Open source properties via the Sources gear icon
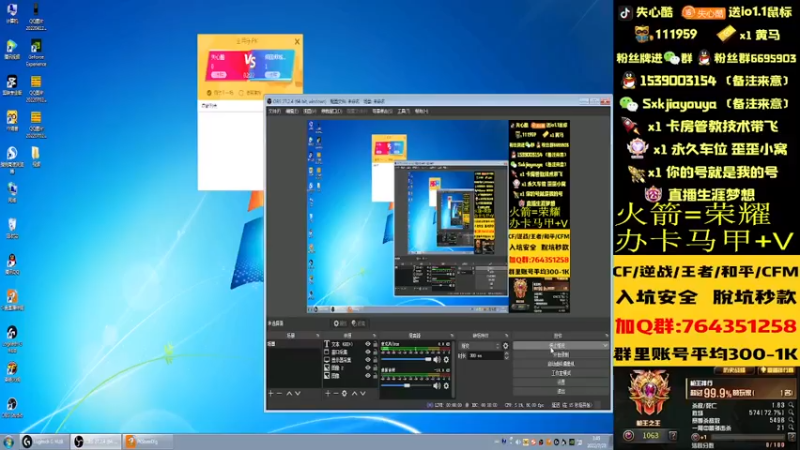Viewport: 800px width, 450px height. 344,393
